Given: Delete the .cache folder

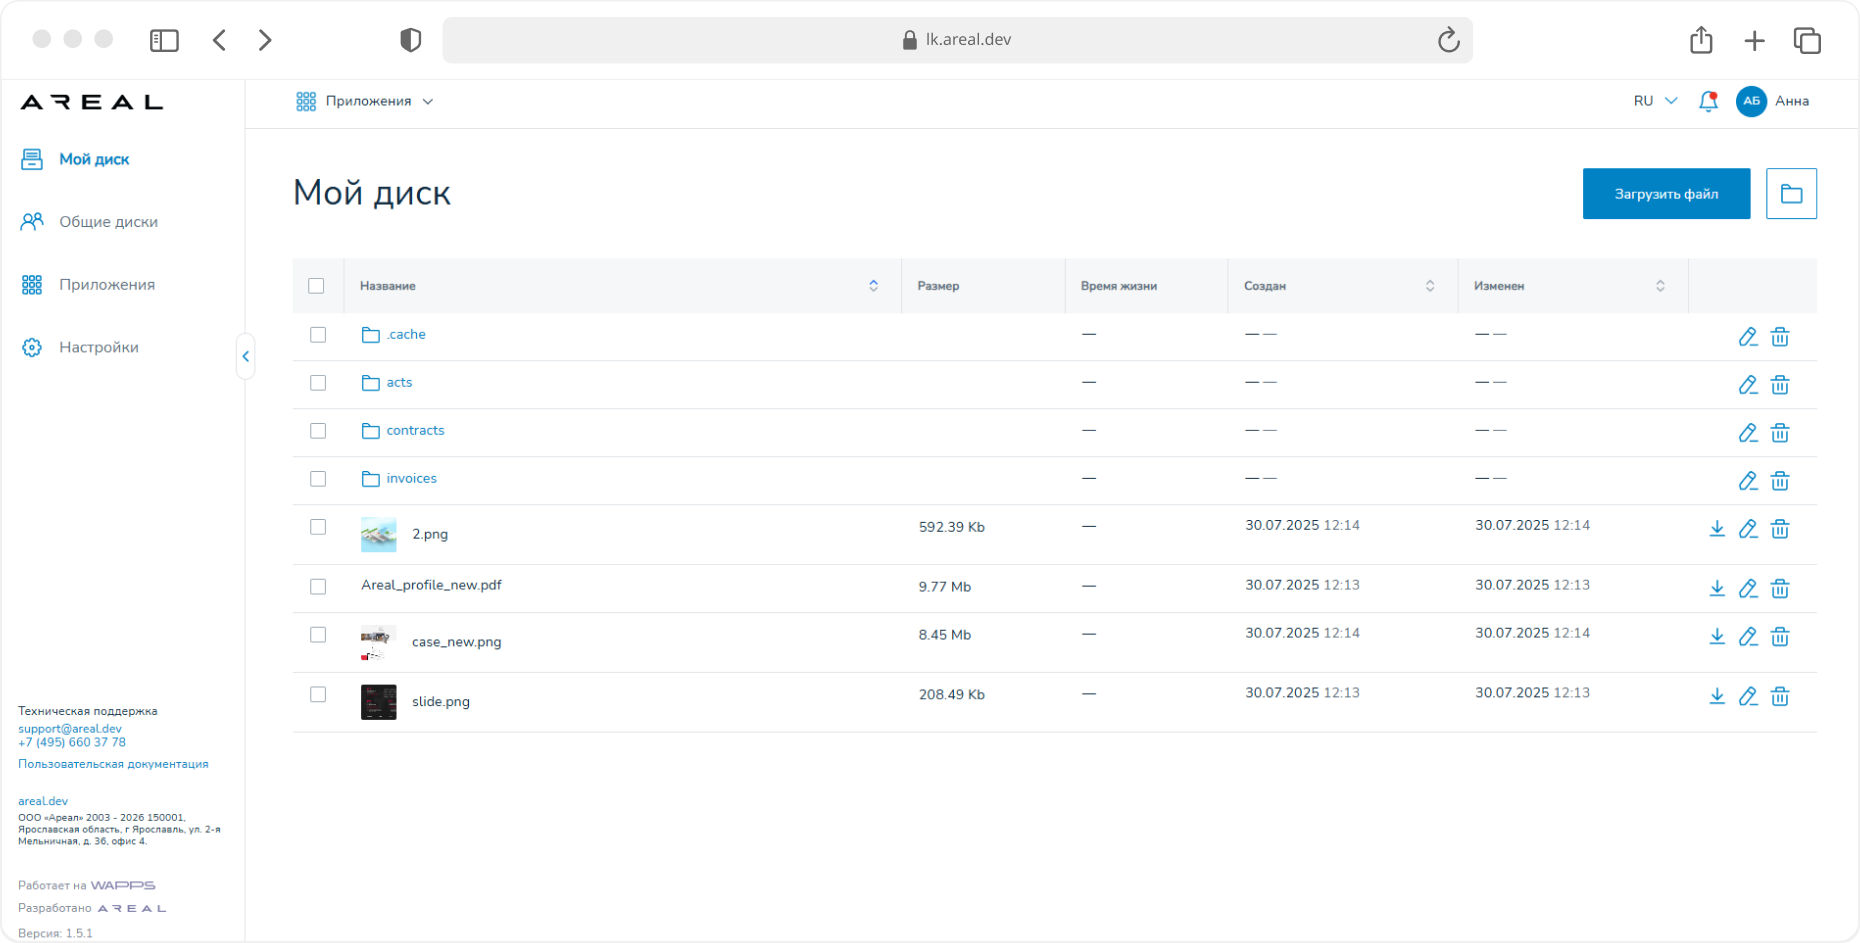Looking at the screenshot, I should click(x=1780, y=337).
